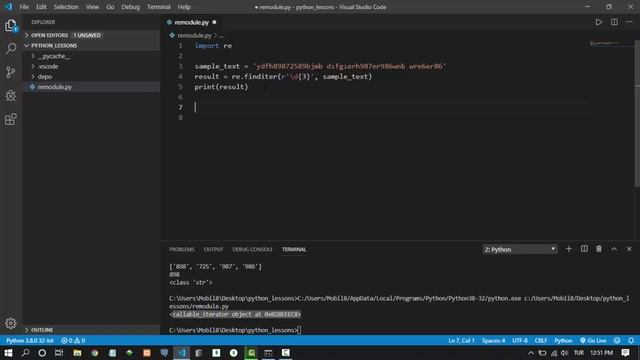Open the Go menu
The width and height of the screenshot is (640, 360).
tap(110, 7)
